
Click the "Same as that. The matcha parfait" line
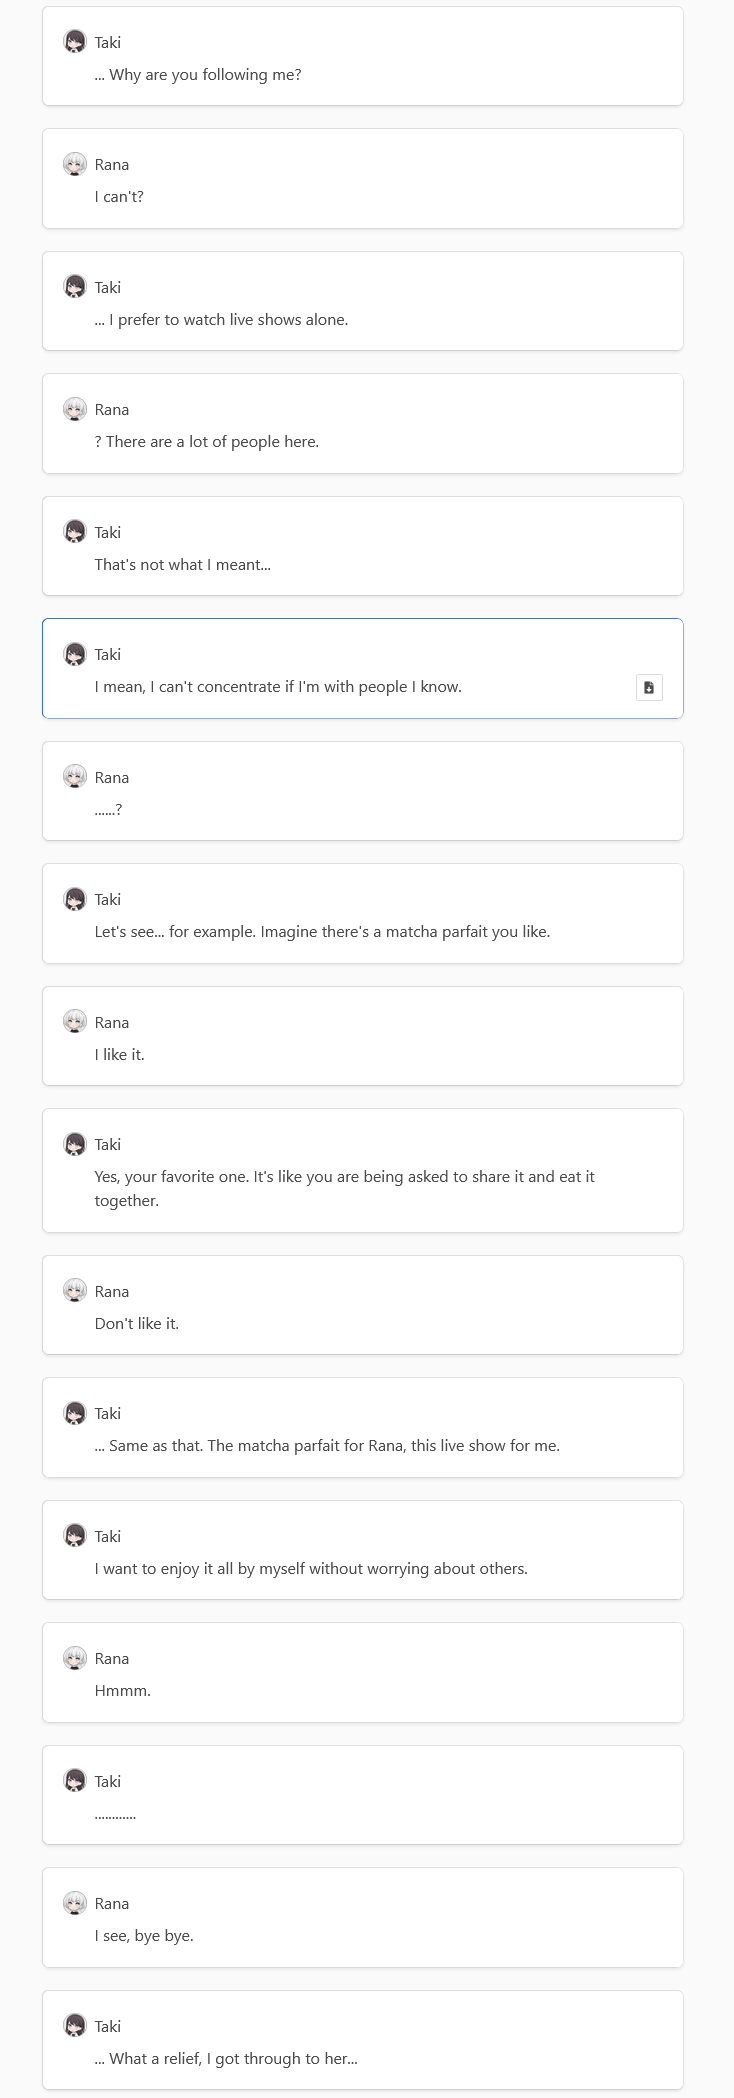[x=327, y=1446]
